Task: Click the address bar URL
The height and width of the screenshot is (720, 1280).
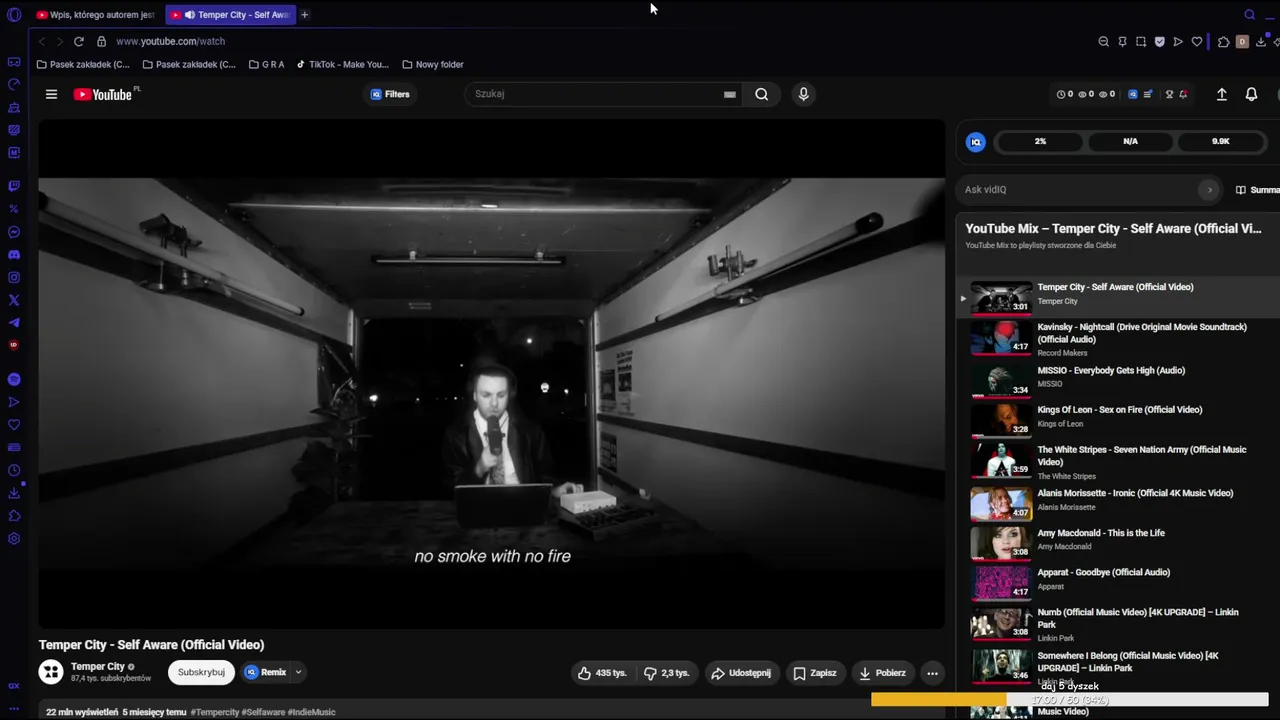Action: point(171,42)
